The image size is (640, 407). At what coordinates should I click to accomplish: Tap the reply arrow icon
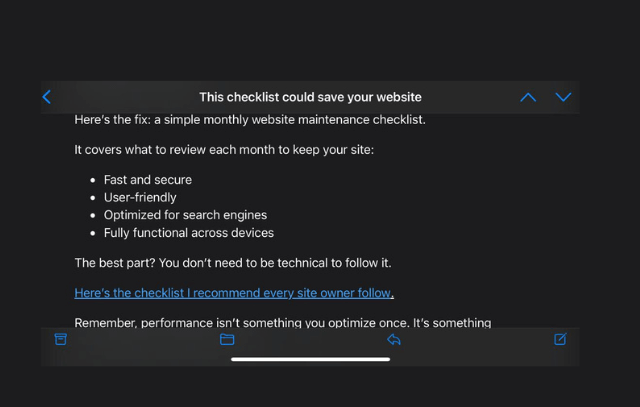tap(394, 340)
